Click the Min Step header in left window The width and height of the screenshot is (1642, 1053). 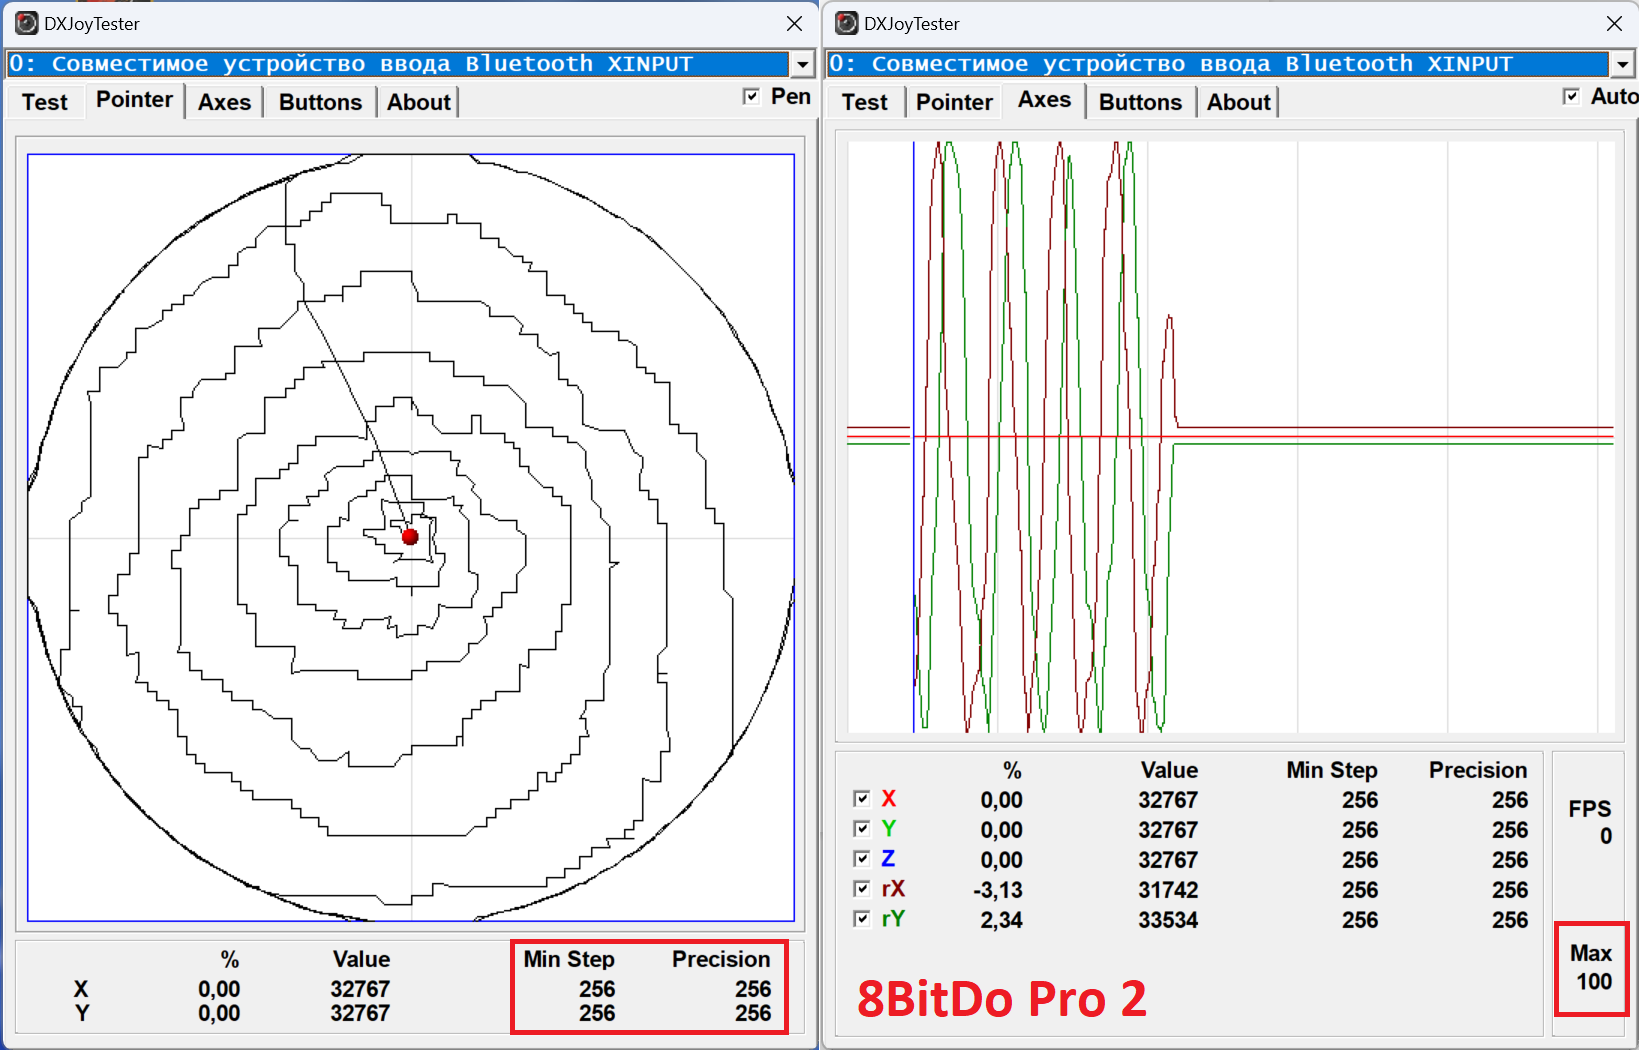[569, 959]
